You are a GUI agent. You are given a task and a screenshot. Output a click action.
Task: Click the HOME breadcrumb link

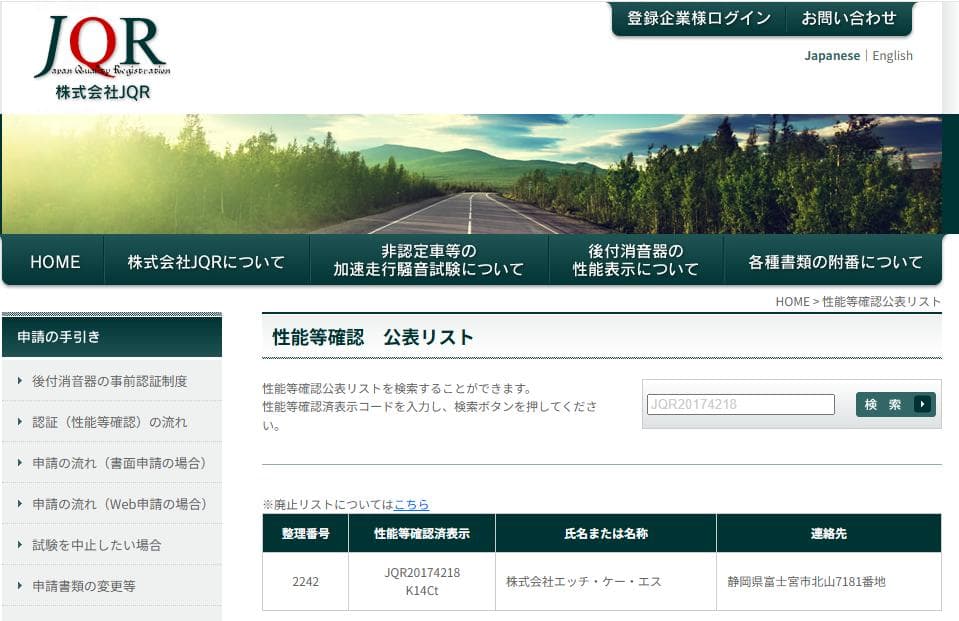[x=791, y=301]
